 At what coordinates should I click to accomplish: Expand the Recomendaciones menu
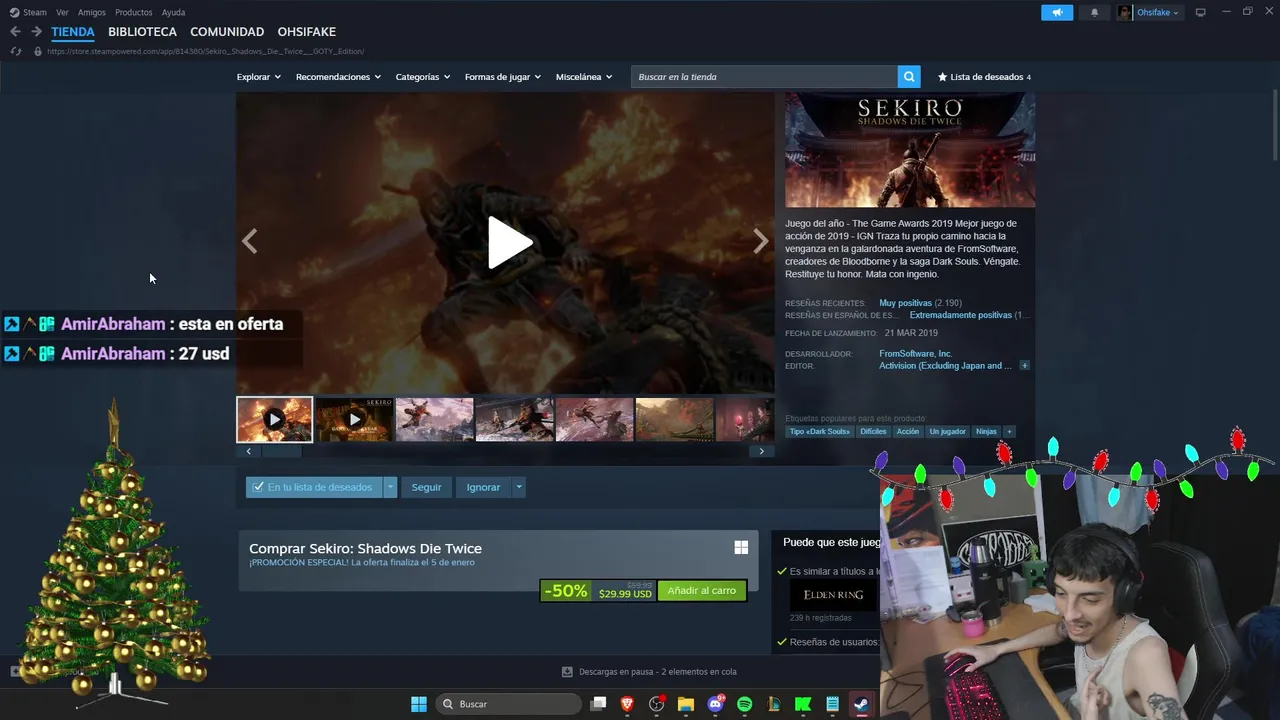(338, 77)
